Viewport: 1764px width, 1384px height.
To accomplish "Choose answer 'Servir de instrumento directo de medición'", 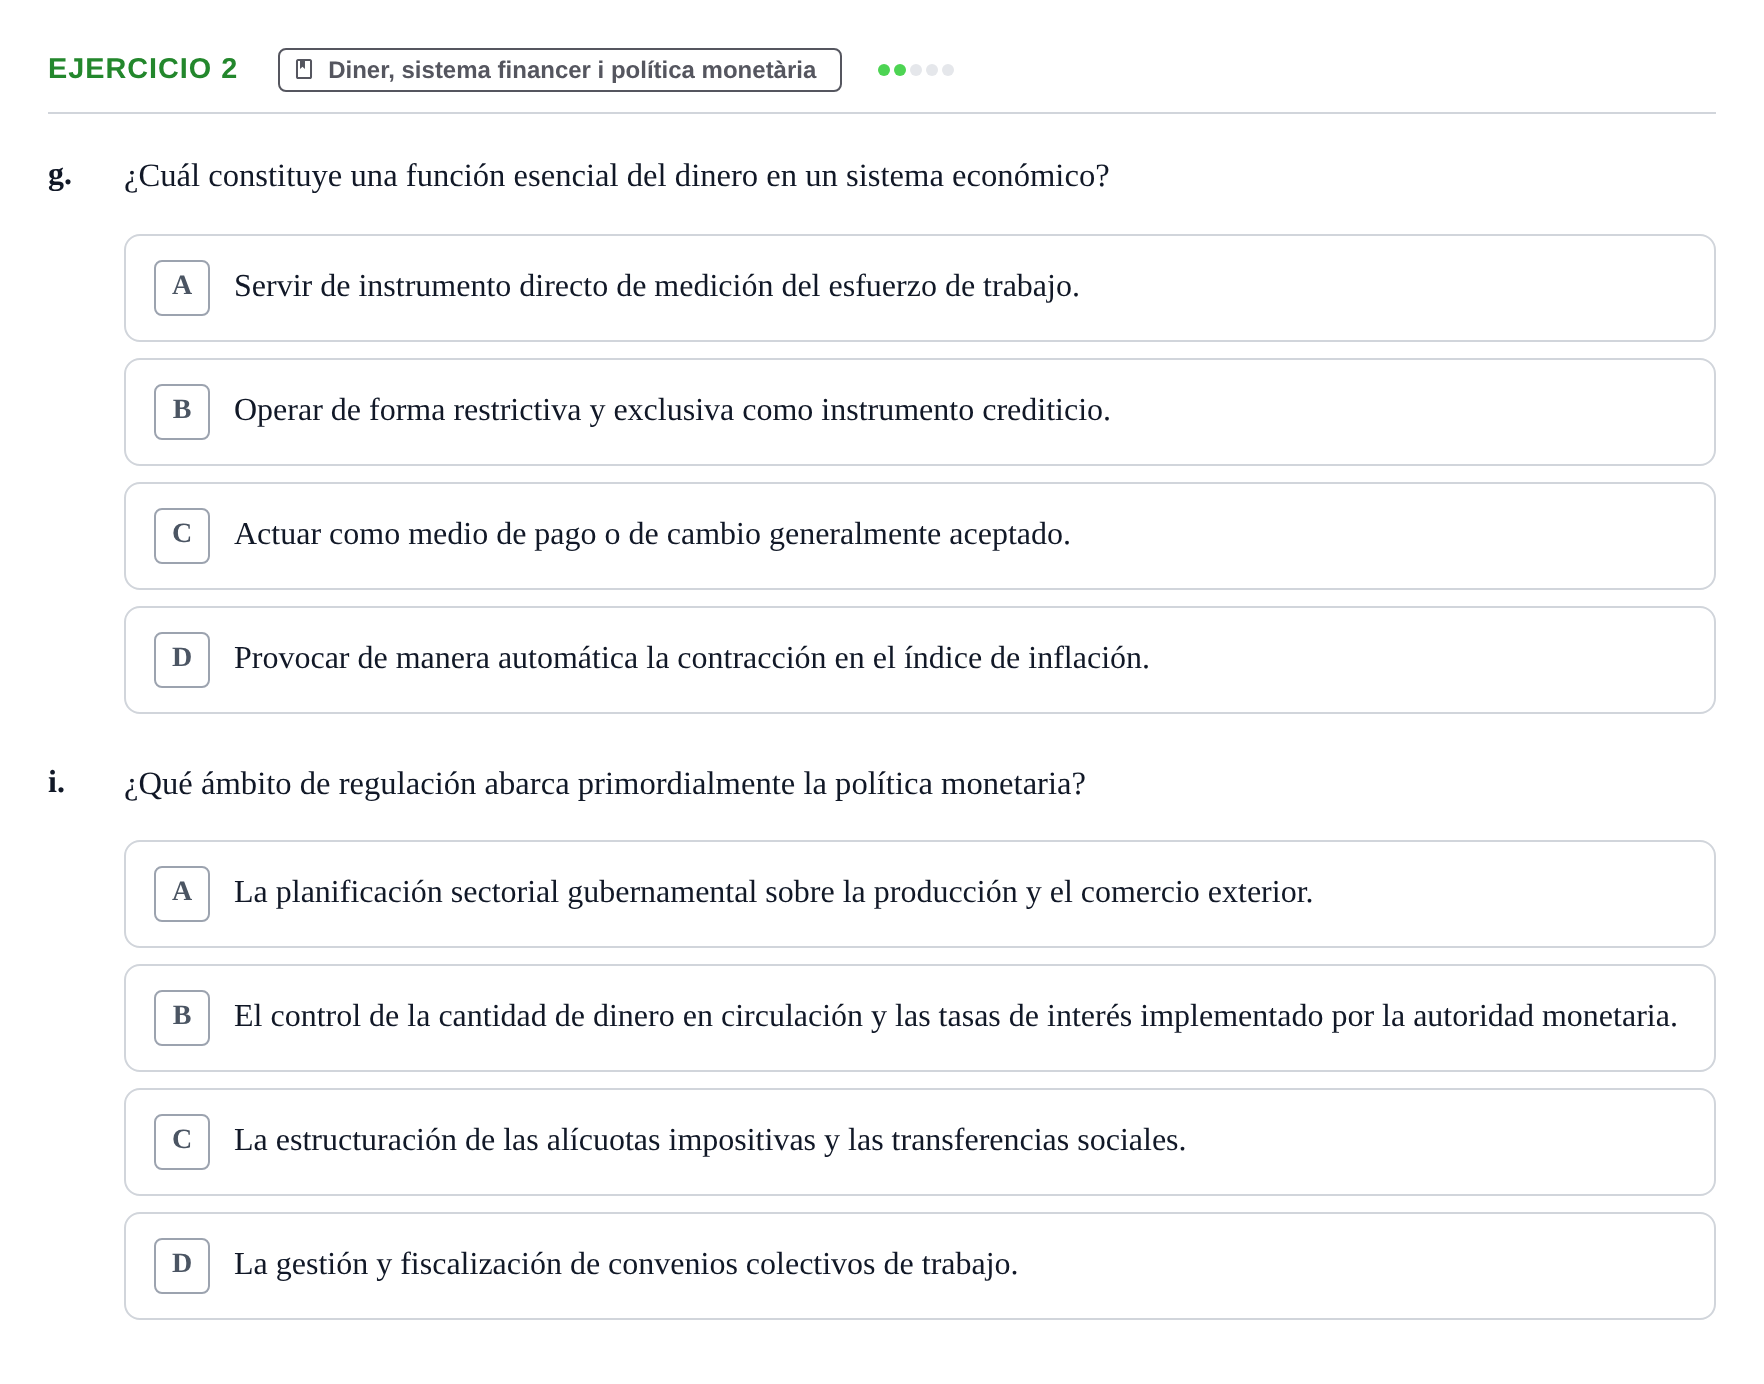I will tap(920, 288).
